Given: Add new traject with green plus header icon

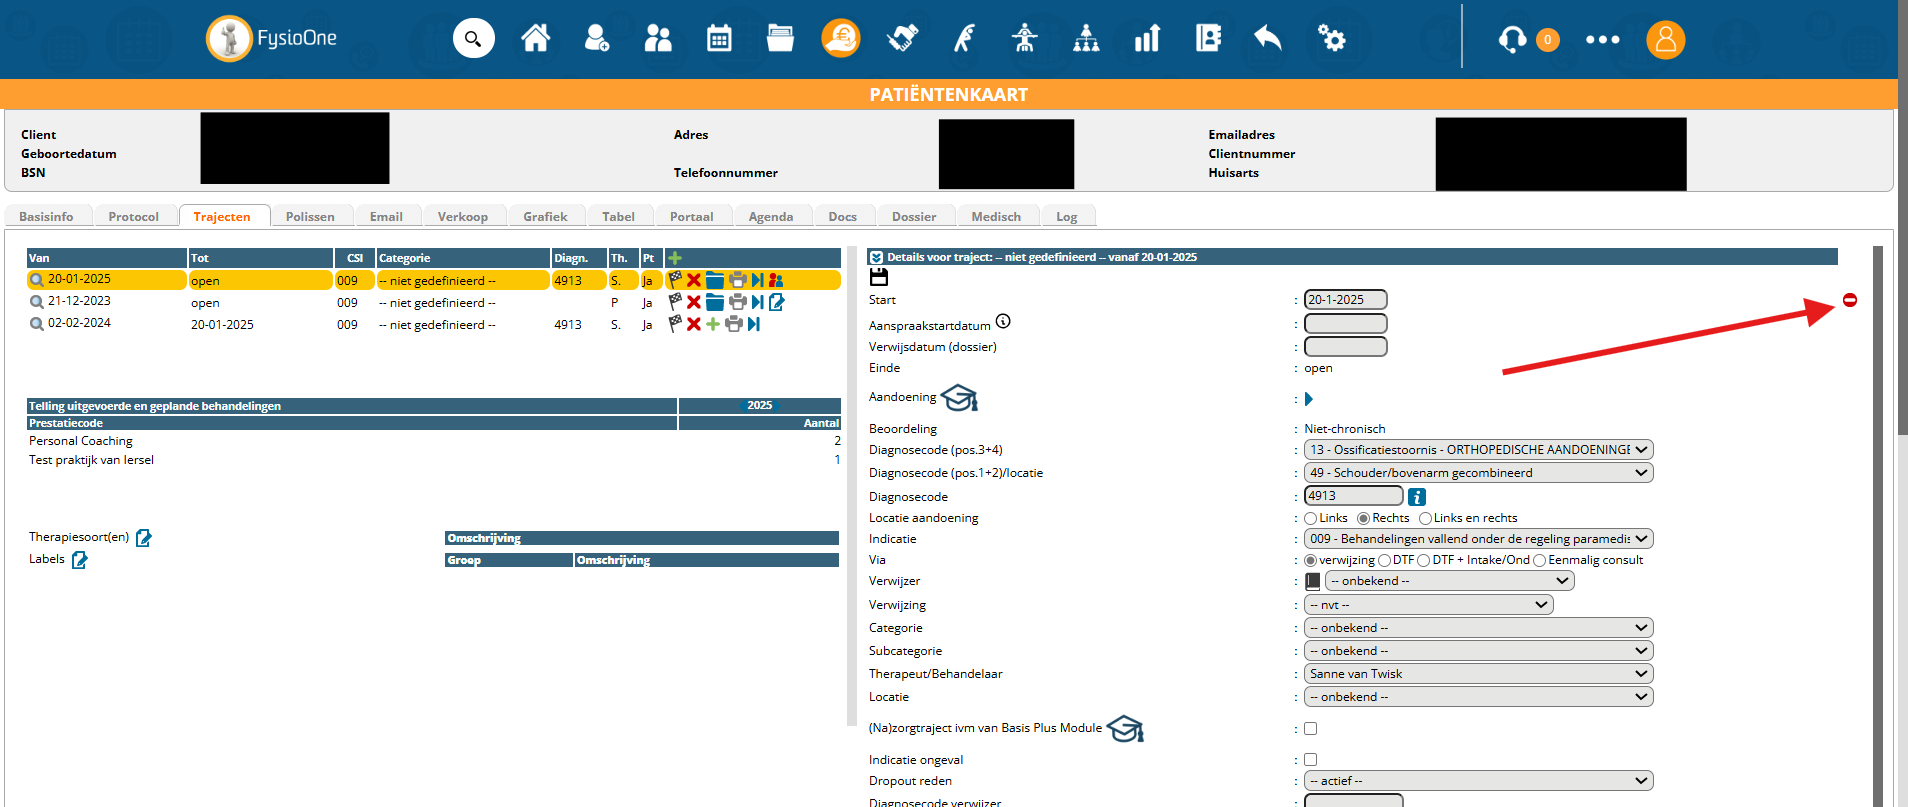Looking at the screenshot, I should click(x=675, y=258).
